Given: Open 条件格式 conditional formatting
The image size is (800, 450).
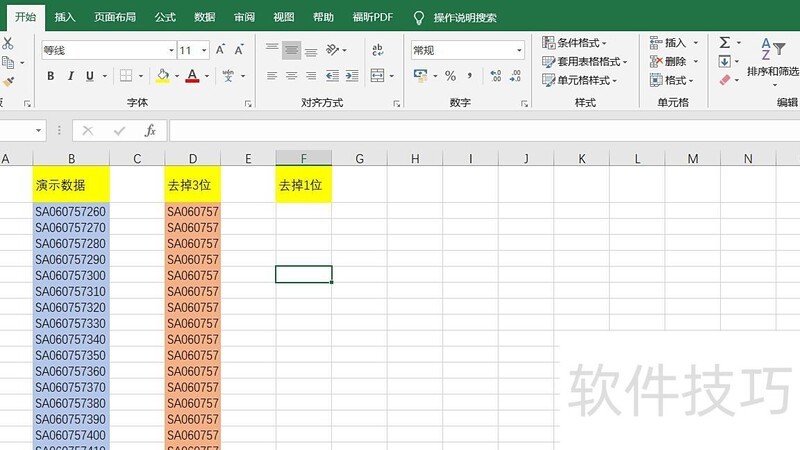Looking at the screenshot, I should pos(574,43).
